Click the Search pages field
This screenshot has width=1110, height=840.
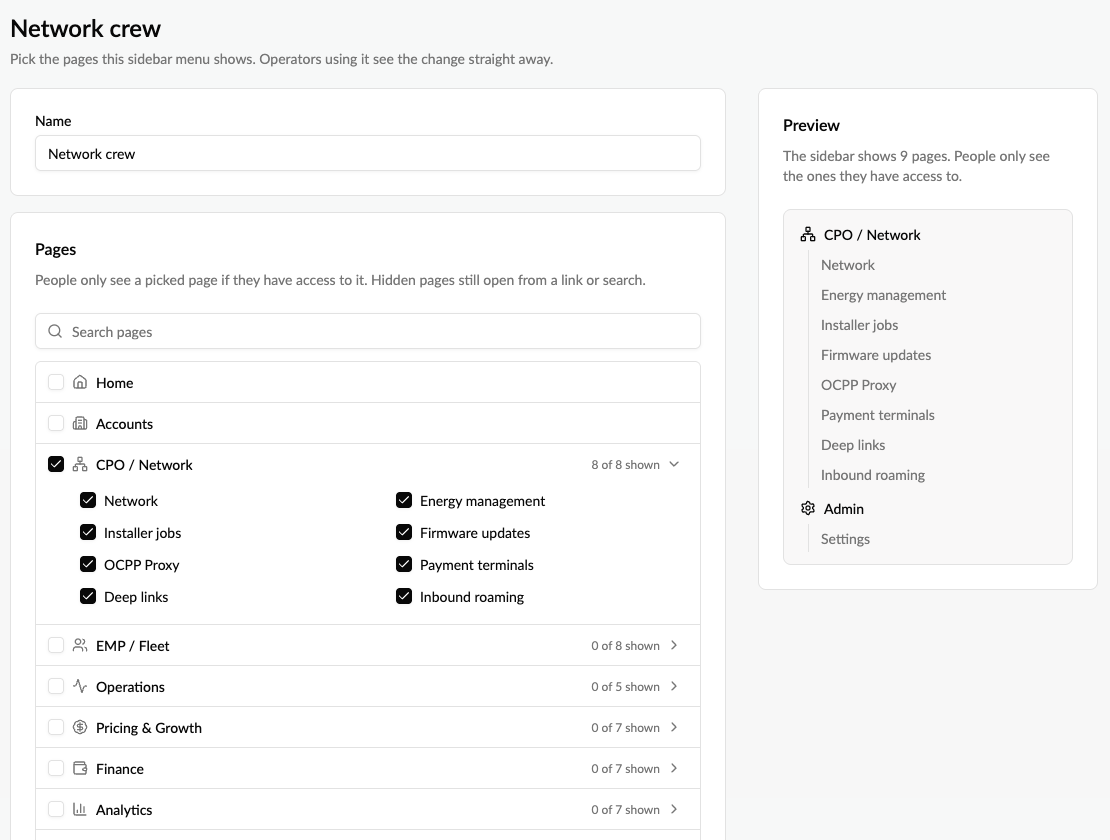click(367, 331)
